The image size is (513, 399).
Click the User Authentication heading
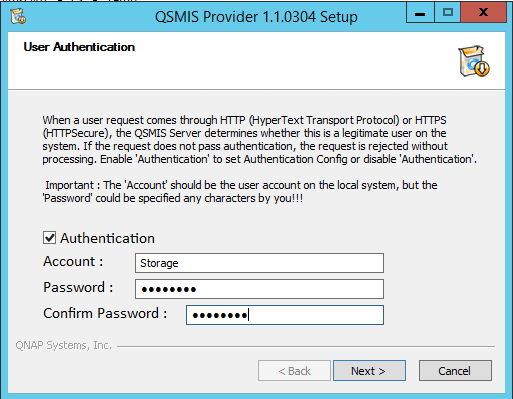coord(79,47)
